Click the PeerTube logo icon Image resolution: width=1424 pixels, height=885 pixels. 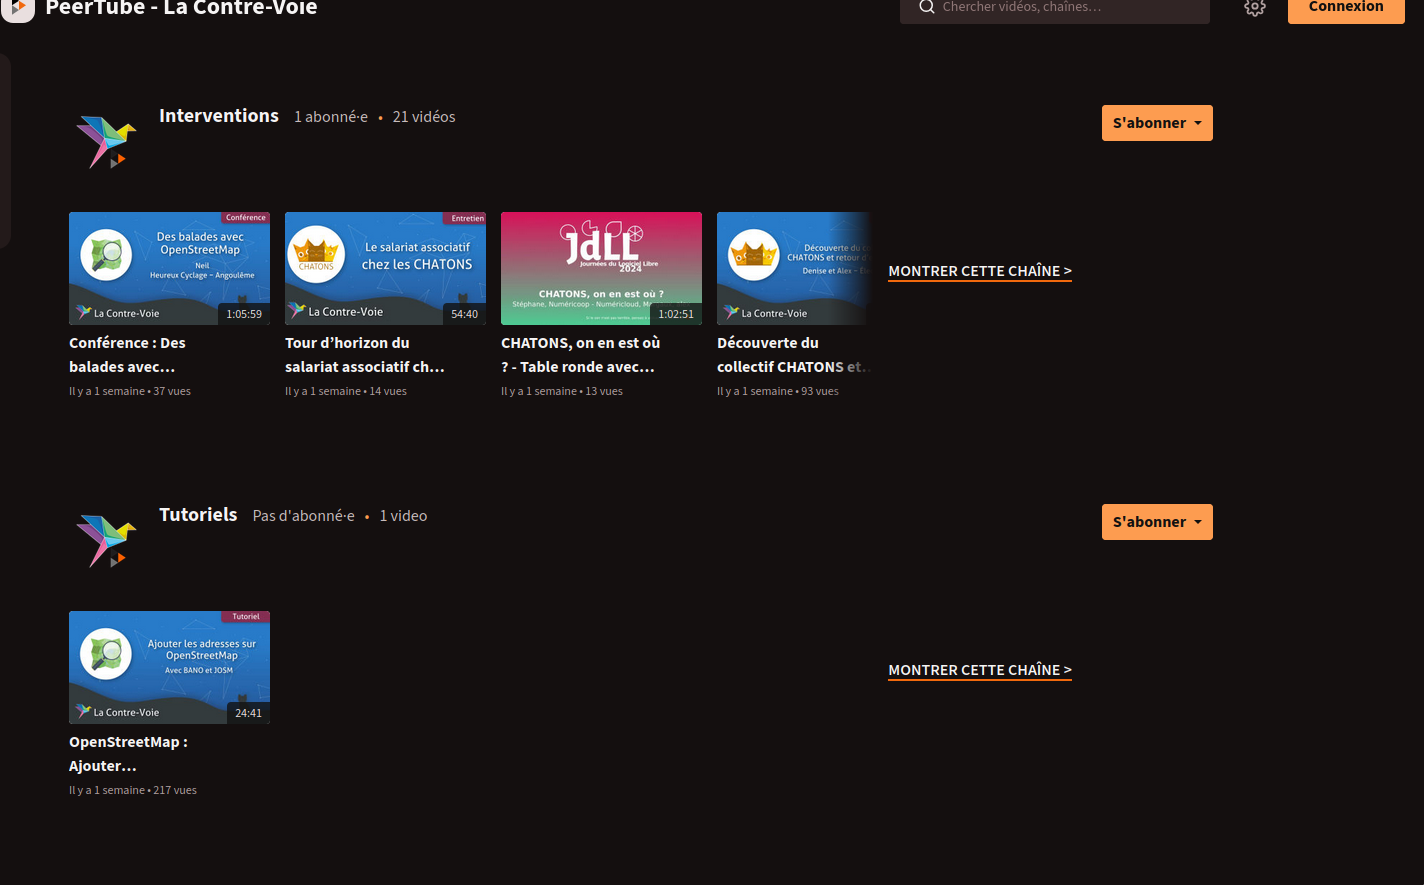click(x=18, y=7)
